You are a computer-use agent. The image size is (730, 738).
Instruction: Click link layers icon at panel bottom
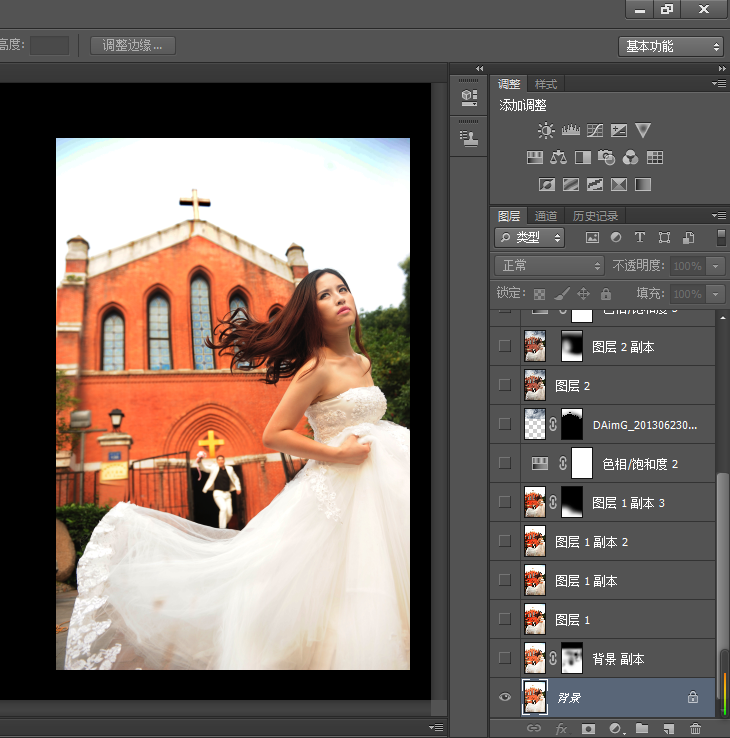(534, 728)
